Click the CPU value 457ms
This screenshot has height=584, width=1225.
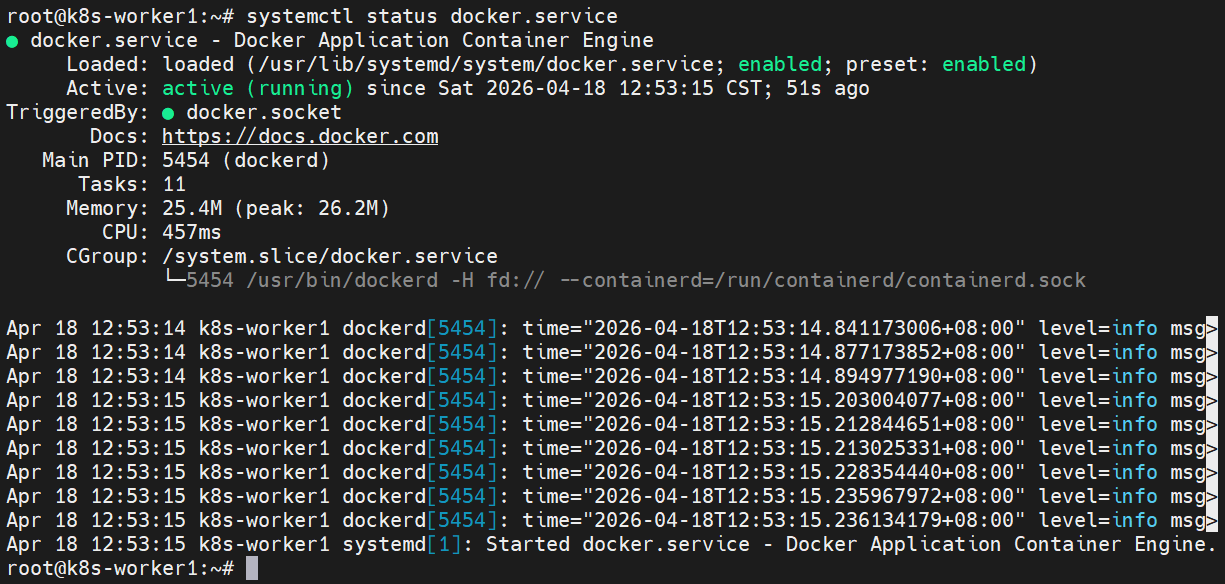point(192,233)
